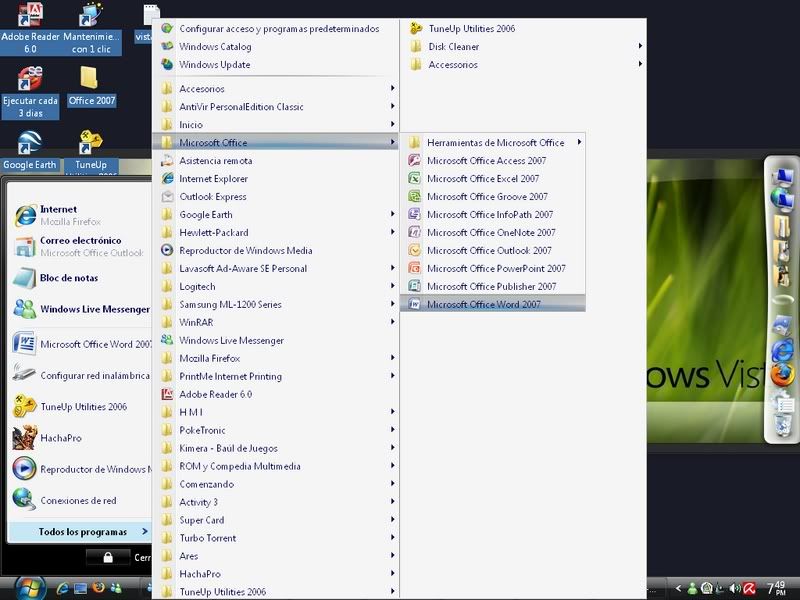
Task: Open Conexiones de red in Start menu
Action: [x=79, y=501]
